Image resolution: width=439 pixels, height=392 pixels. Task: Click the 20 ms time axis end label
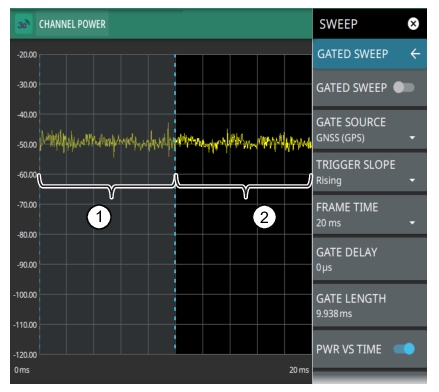click(x=299, y=370)
